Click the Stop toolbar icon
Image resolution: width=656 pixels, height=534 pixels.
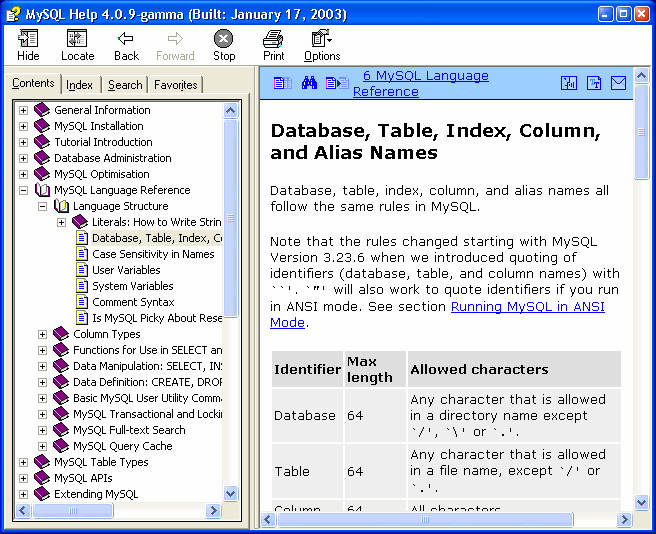click(x=223, y=39)
